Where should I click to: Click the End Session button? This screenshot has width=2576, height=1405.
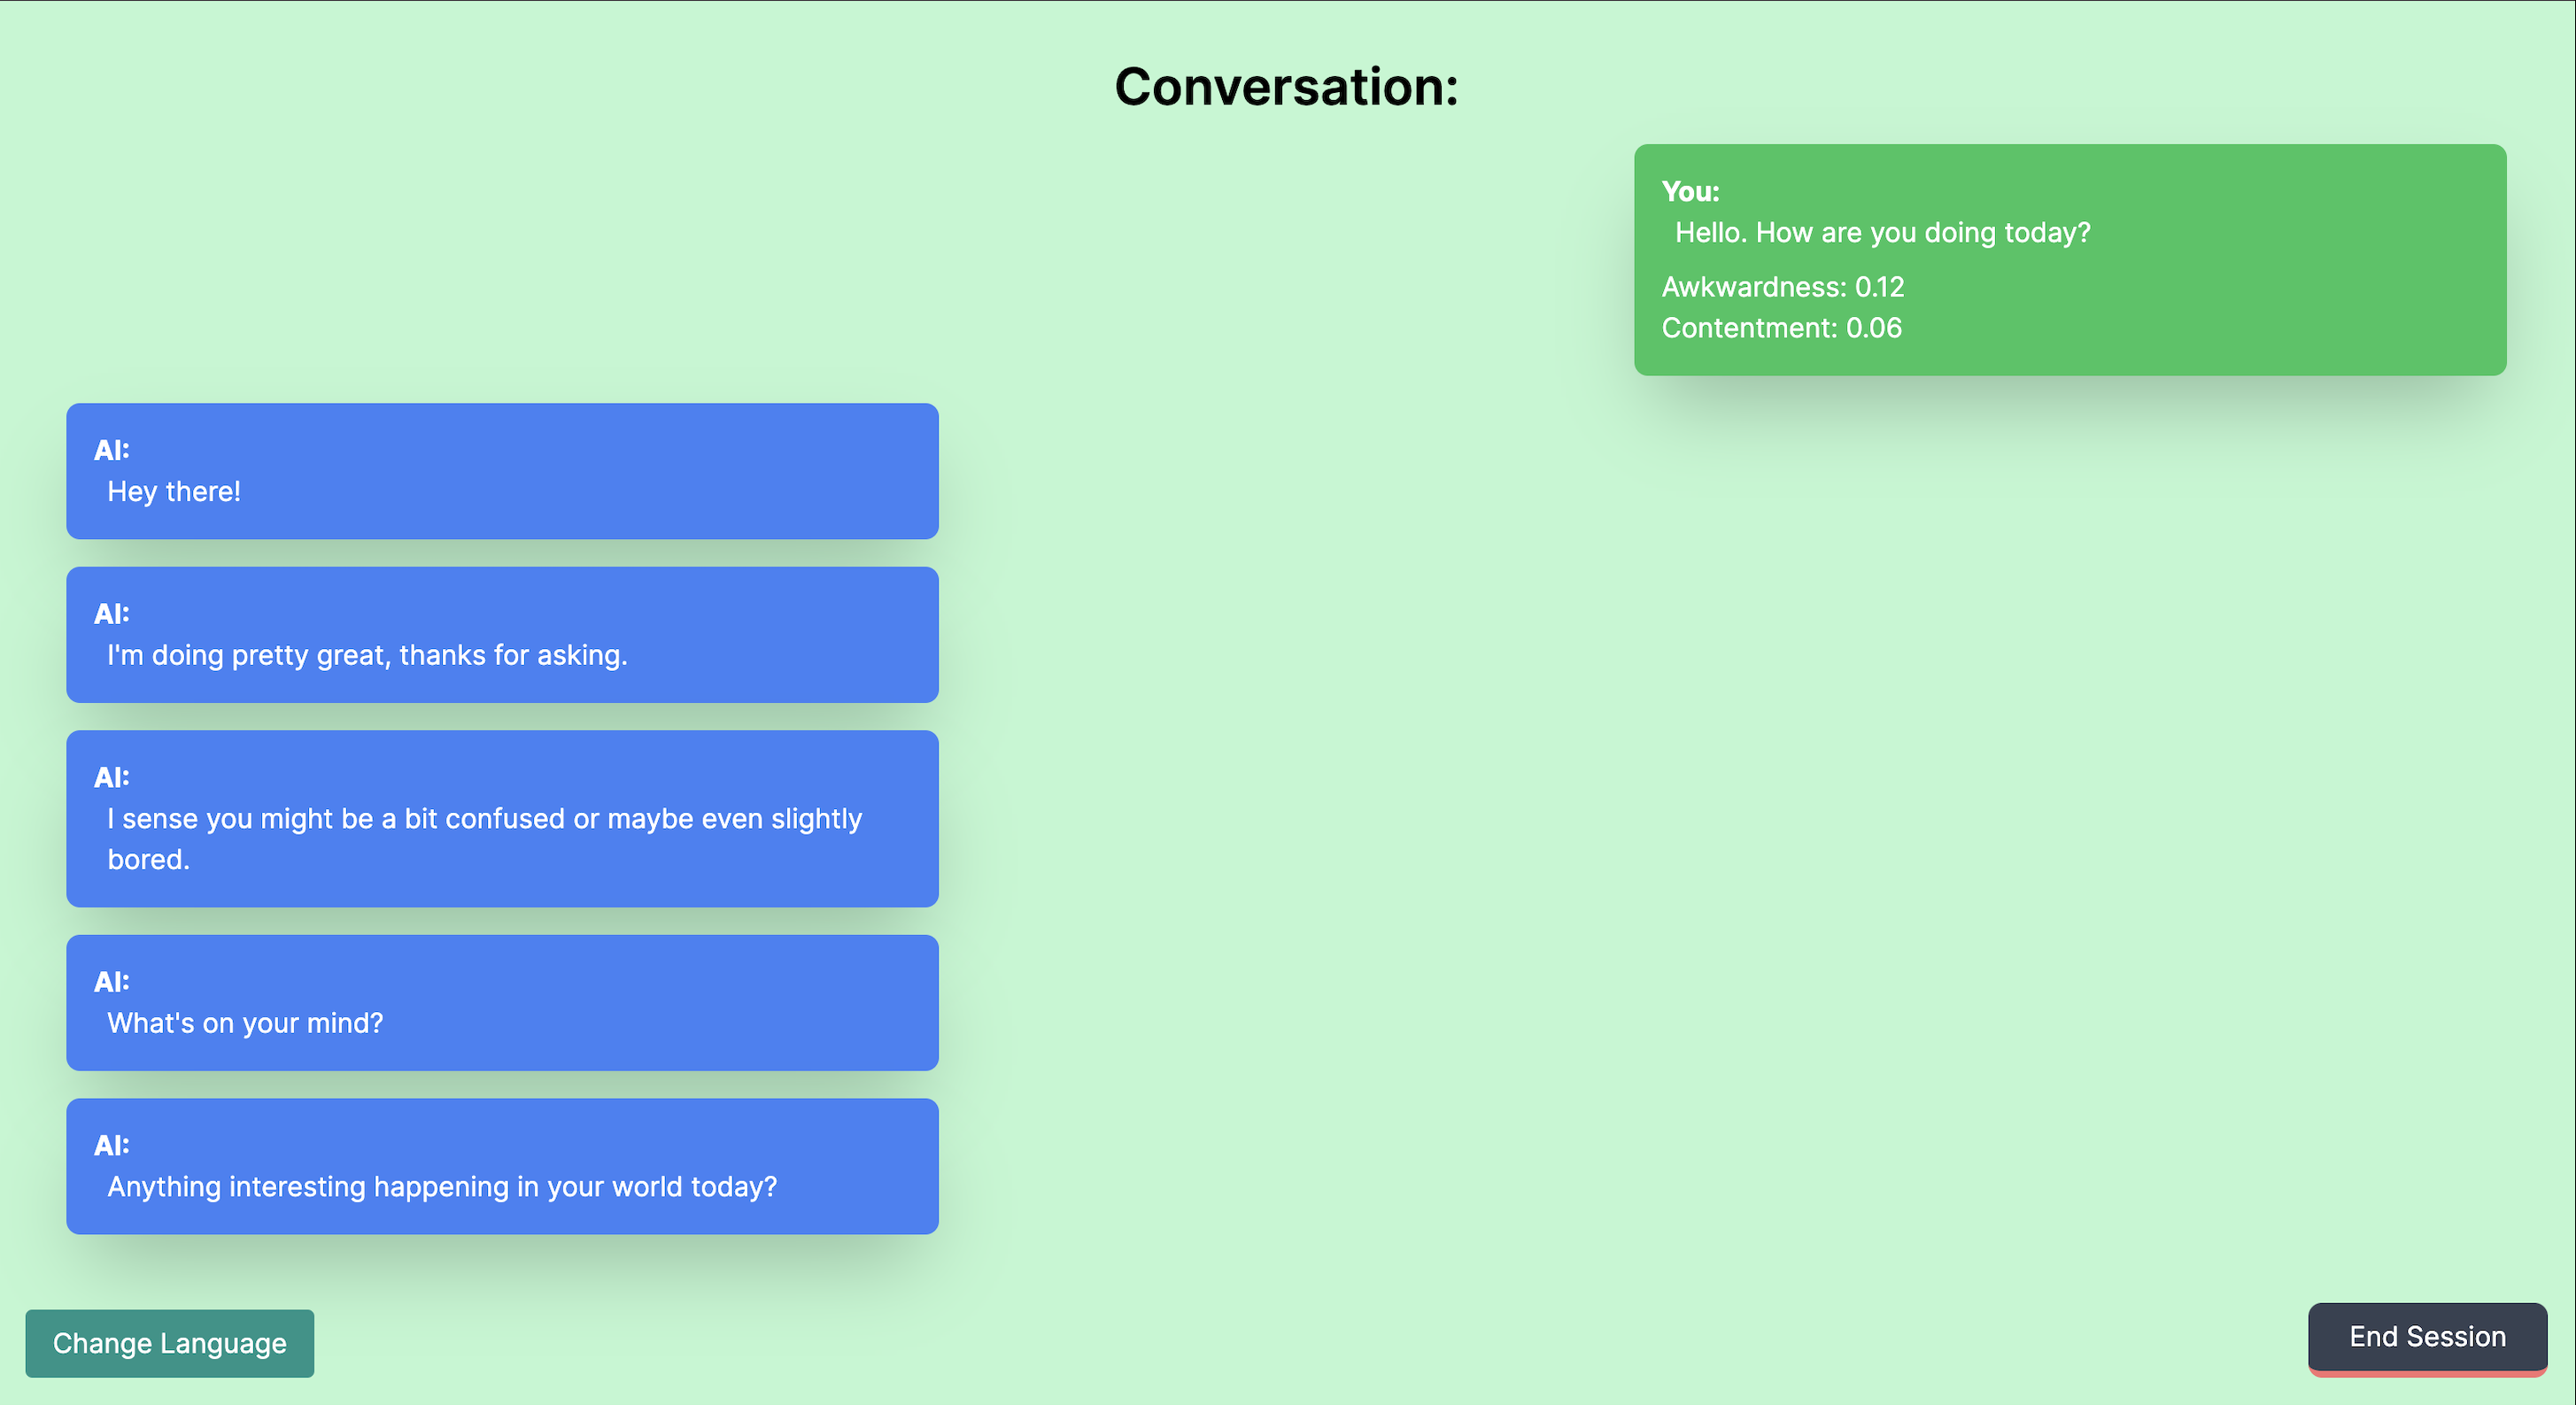pos(2426,1336)
